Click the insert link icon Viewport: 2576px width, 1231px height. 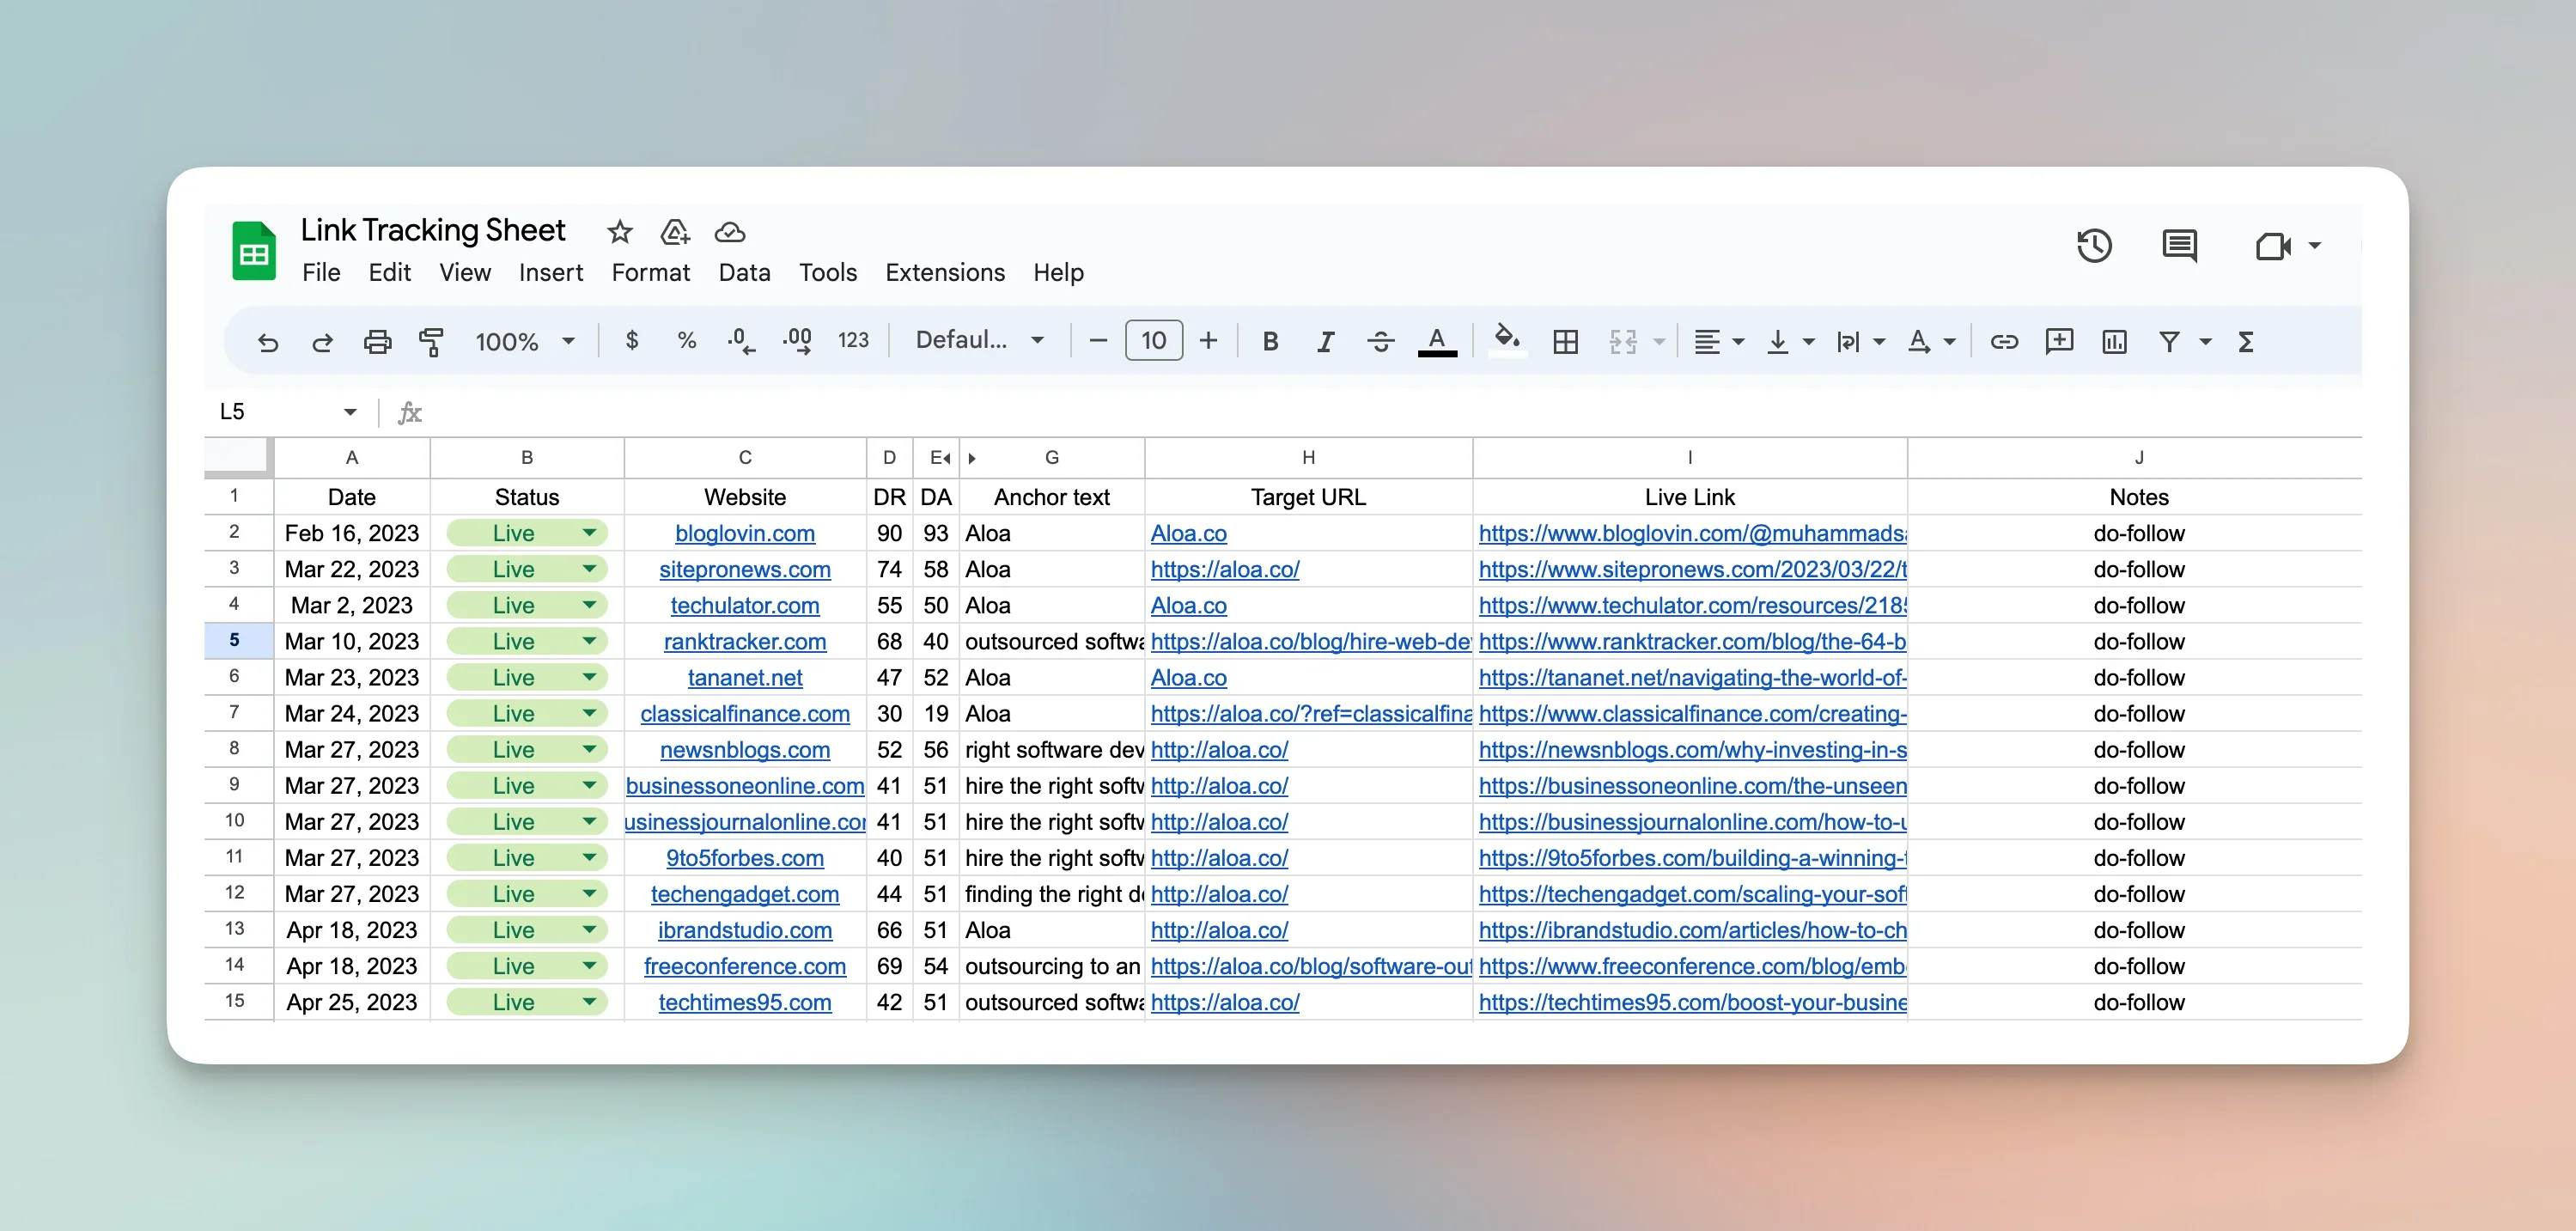2003,342
